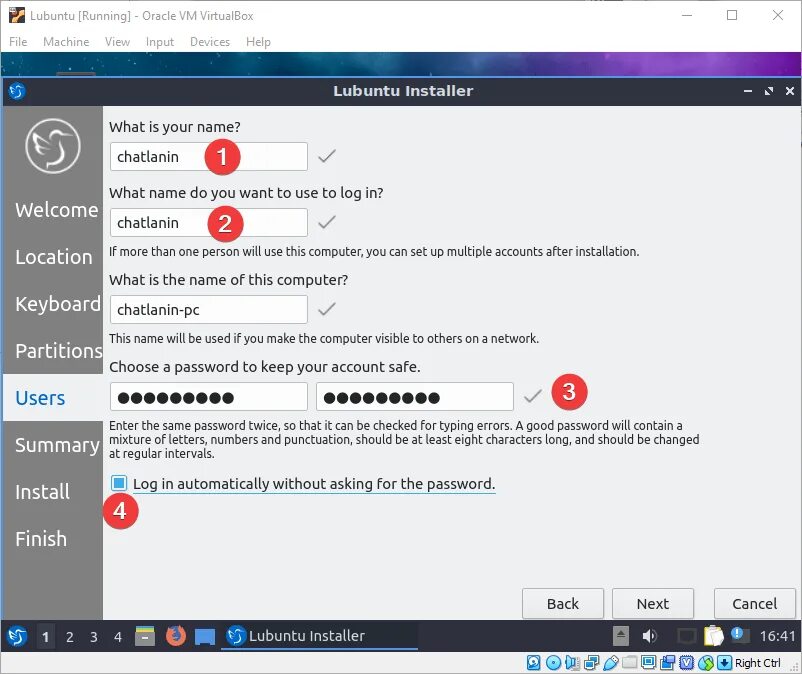Switch to workspace 3 in the pager
Image resolution: width=802 pixels, height=674 pixels.
(x=94, y=637)
